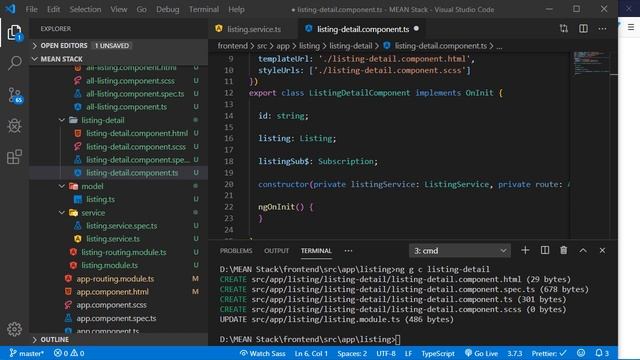This screenshot has width=640, height=360.
Task: Open the Debug menu
Action: click(167, 9)
